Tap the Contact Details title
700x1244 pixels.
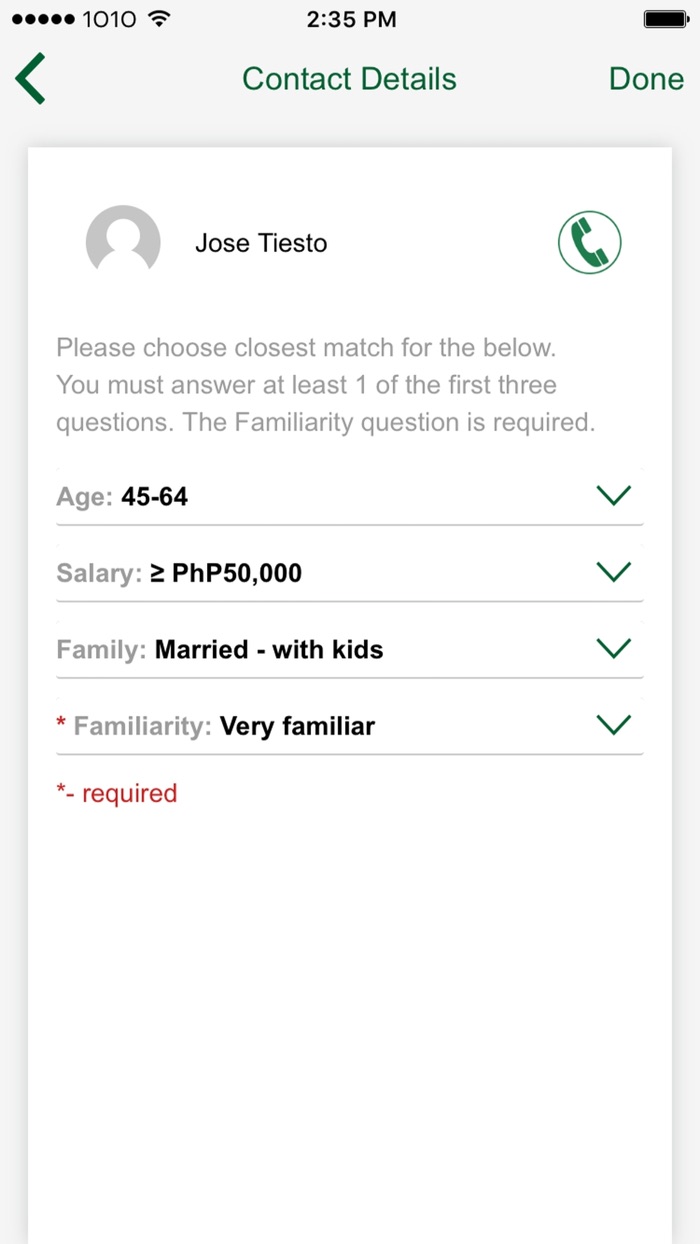(349, 79)
